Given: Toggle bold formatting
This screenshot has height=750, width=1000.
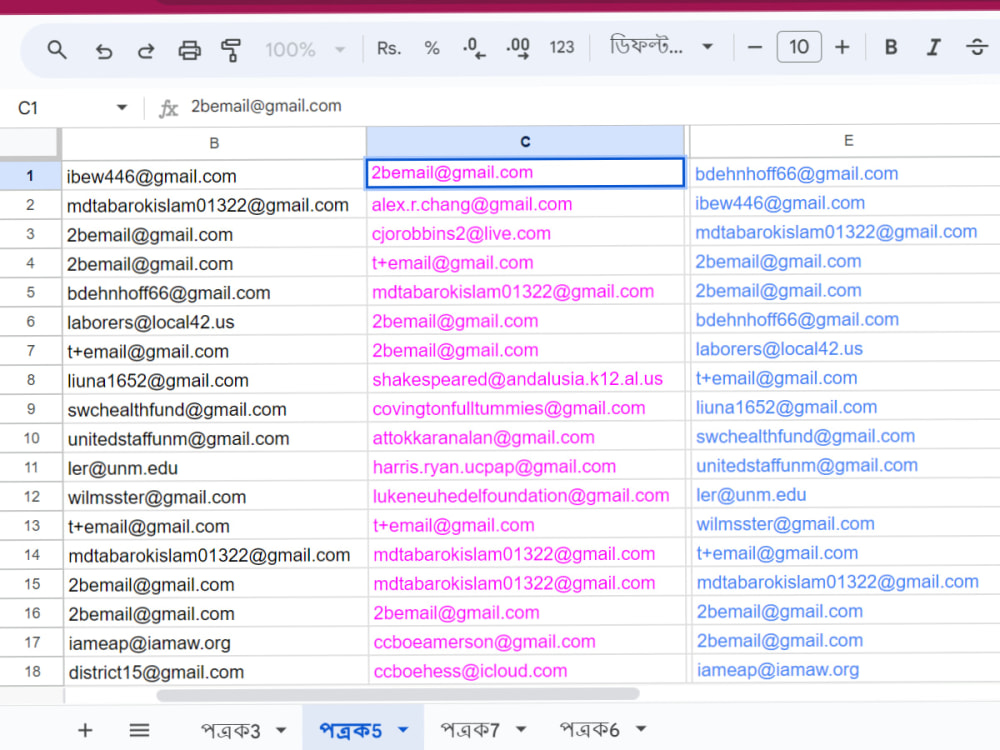Looking at the screenshot, I should point(891,47).
